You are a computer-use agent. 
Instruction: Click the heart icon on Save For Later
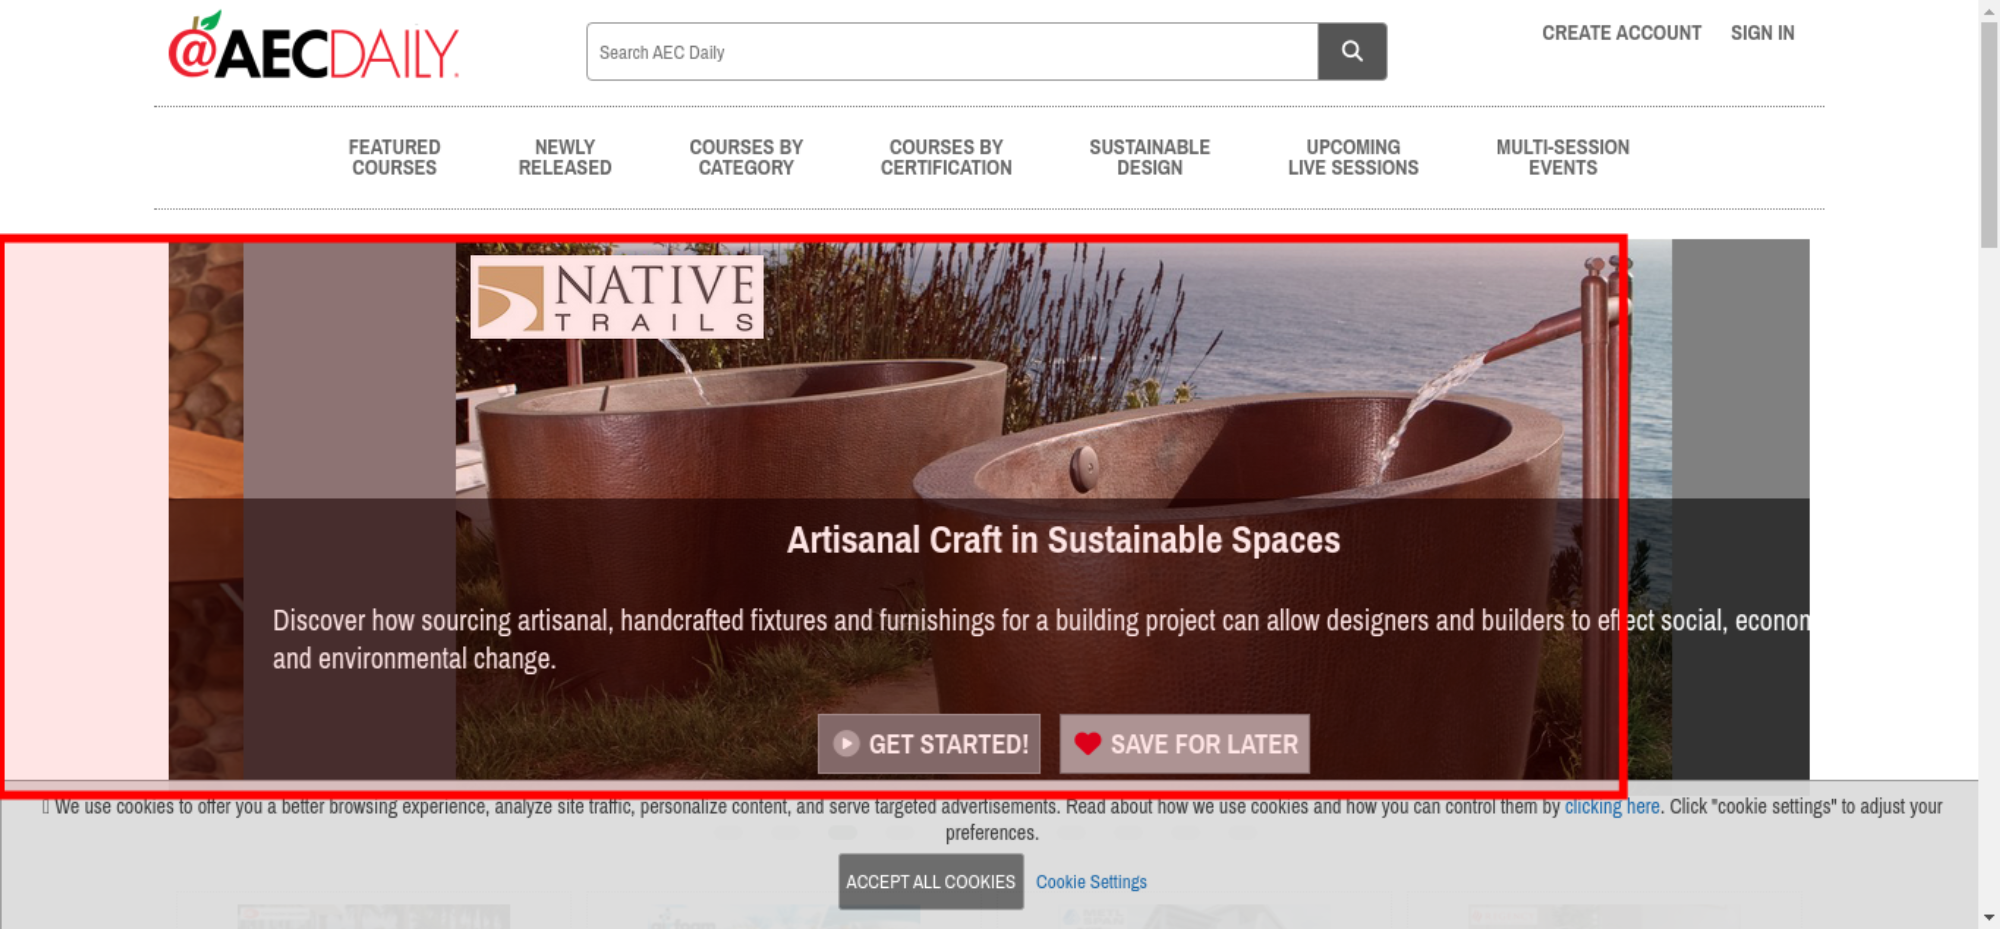point(1087,744)
